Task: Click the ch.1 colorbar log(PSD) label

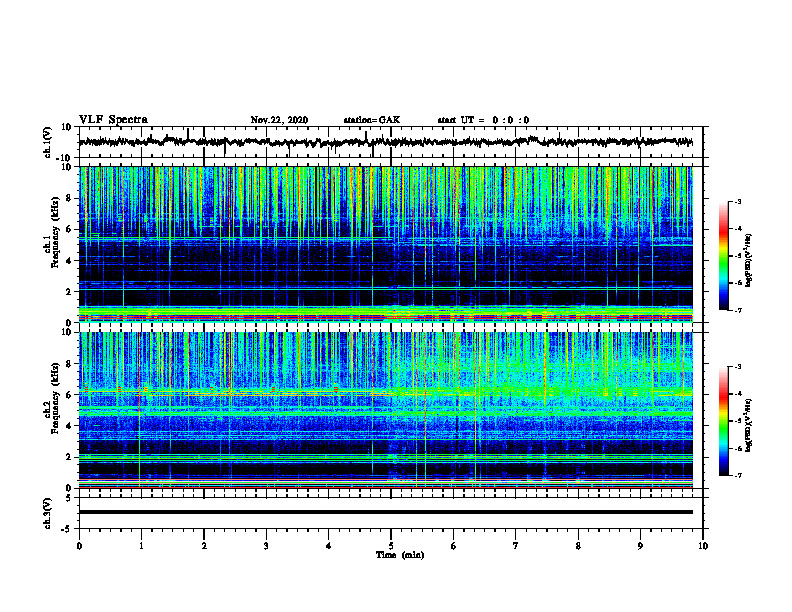Action: coord(749,261)
